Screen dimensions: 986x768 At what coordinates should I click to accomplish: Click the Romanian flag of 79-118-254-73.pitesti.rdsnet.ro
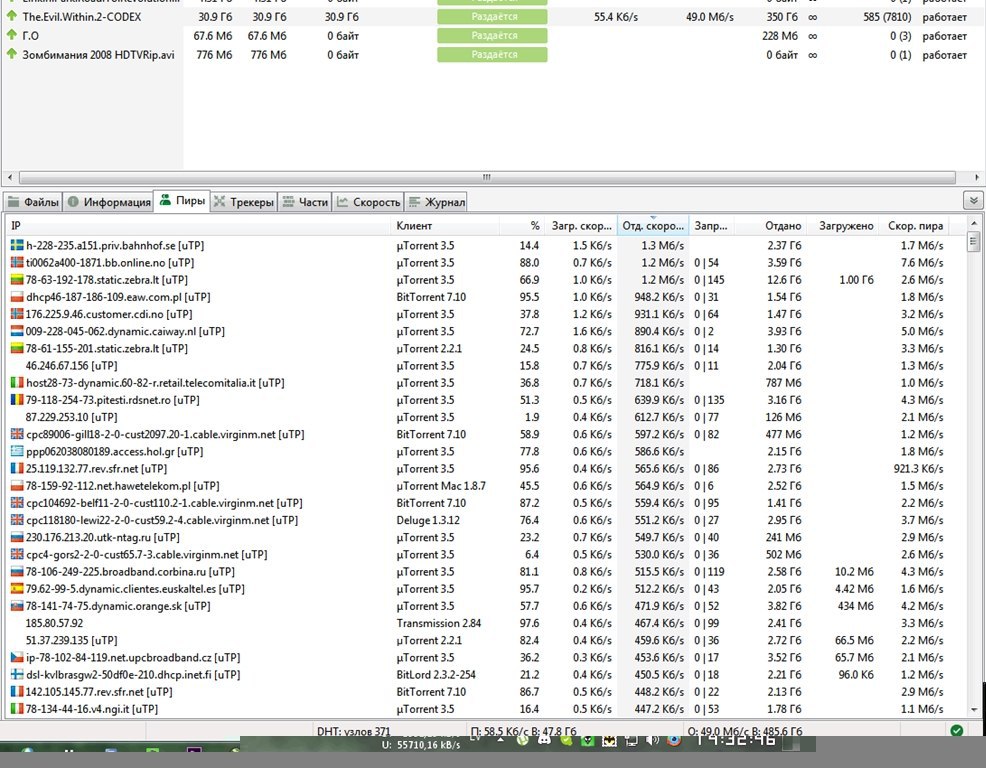click(x=17, y=399)
